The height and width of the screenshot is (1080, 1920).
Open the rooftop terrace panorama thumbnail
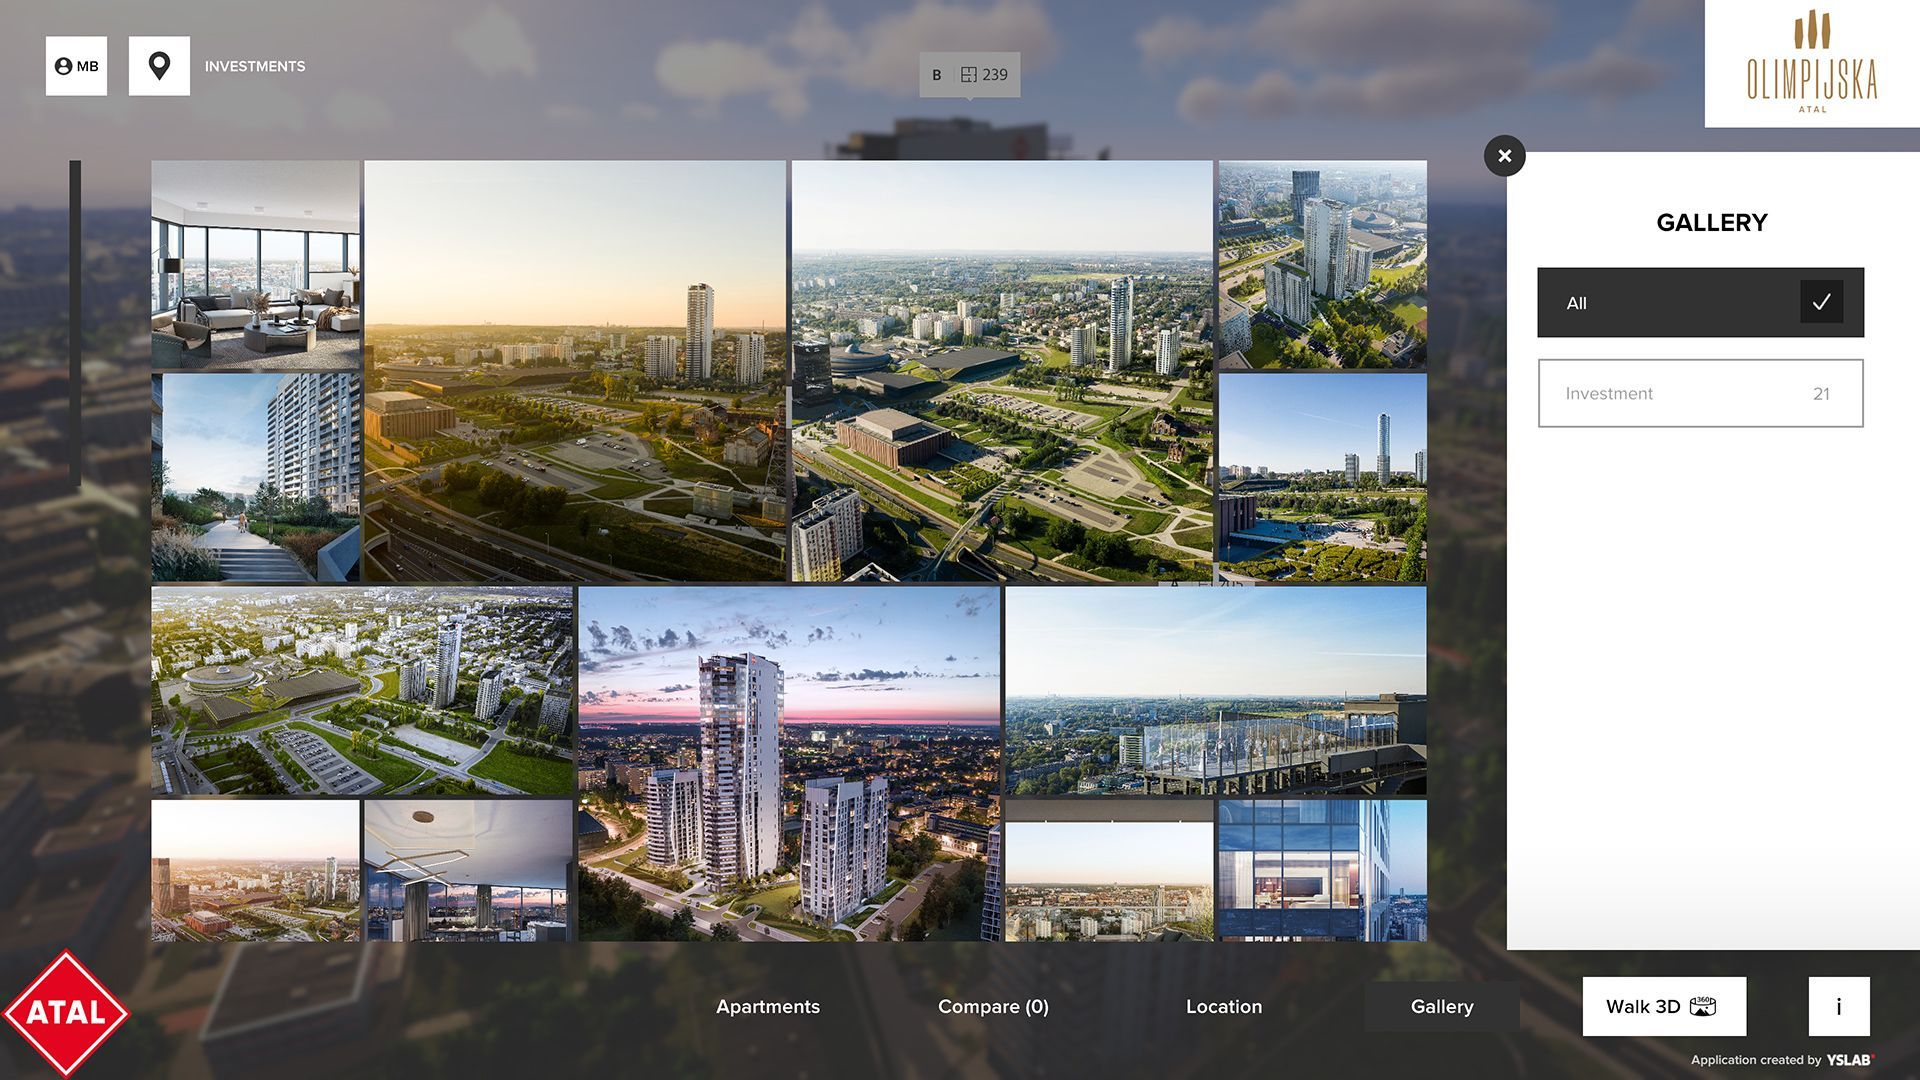[x=1216, y=691]
